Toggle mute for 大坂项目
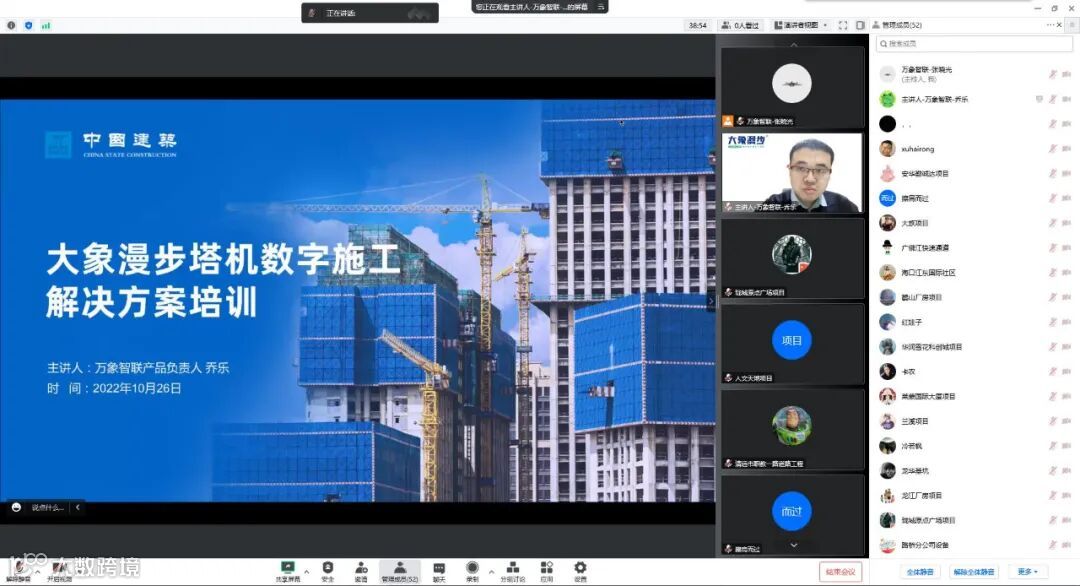The image size is (1080, 586). tap(1052, 223)
